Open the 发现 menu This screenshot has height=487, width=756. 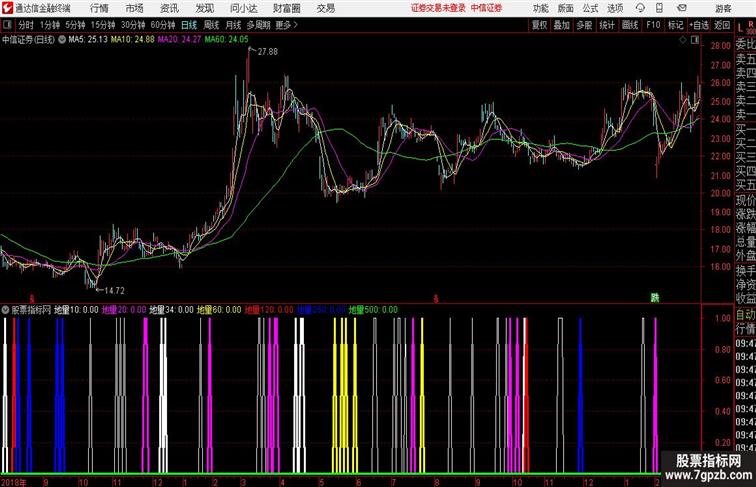coord(204,8)
